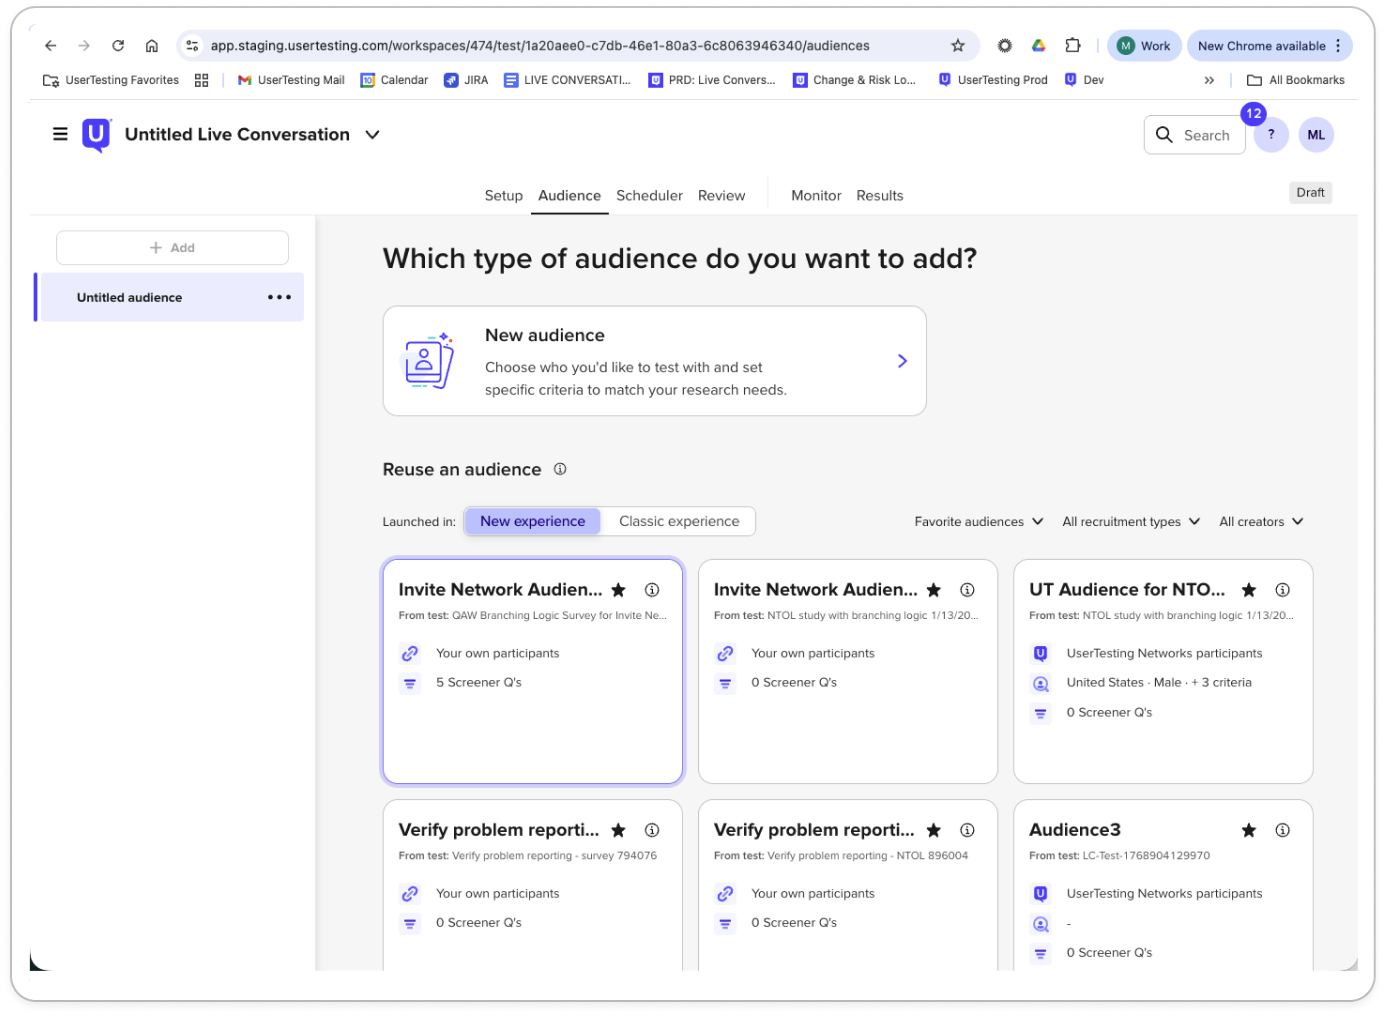Expand the Favorite audiences dropdown
The image size is (1386, 1016).
pos(978,521)
